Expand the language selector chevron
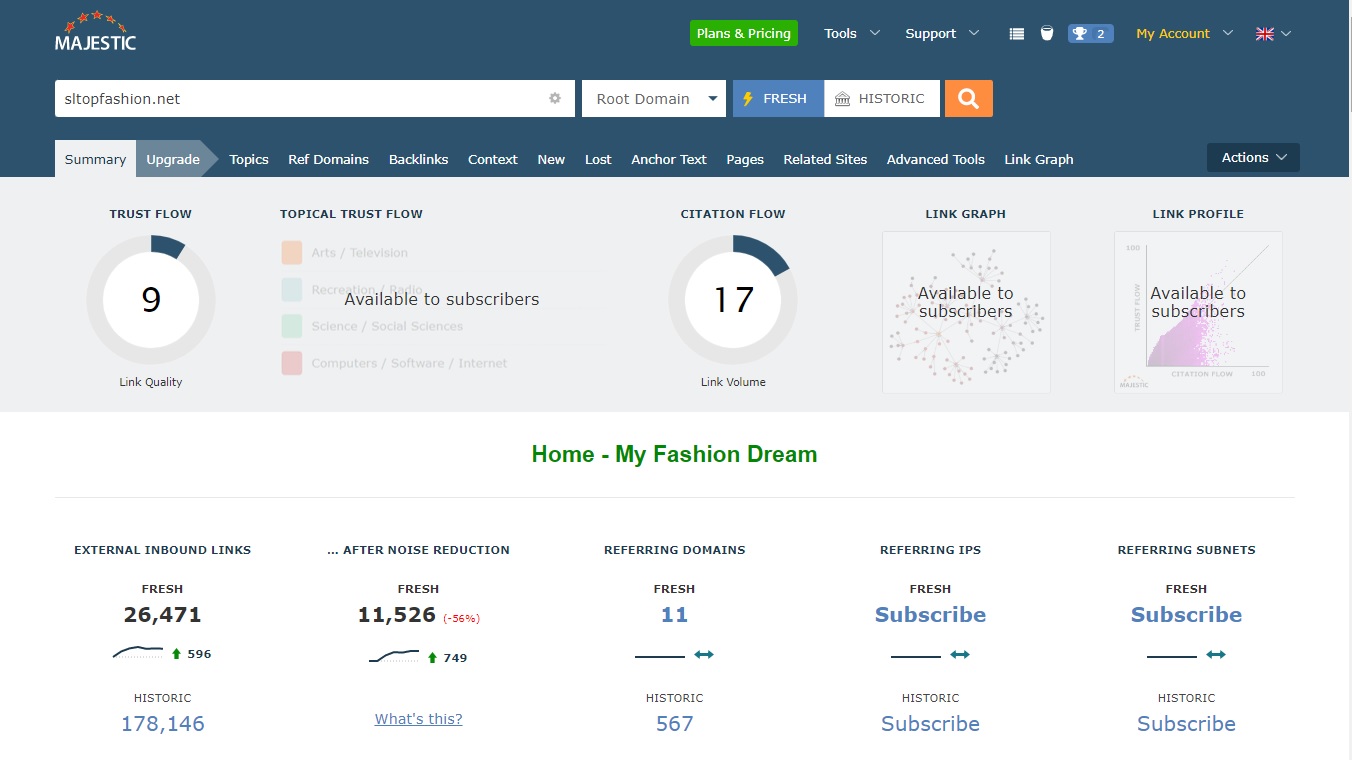Viewport: 1352px width, 760px height. pyautogui.click(x=1286, y=33)
